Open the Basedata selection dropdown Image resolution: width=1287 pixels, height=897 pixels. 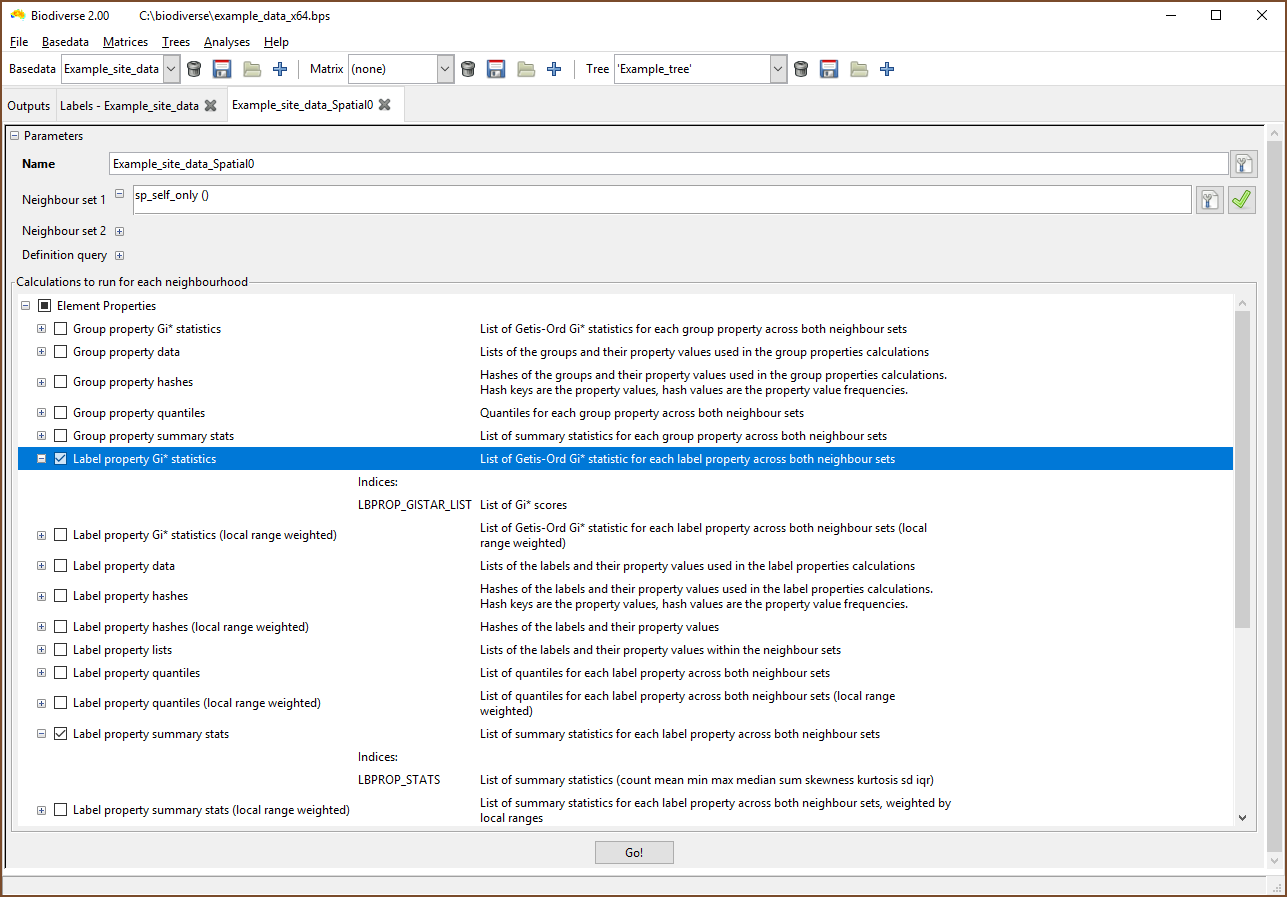[x=170, y=68]
